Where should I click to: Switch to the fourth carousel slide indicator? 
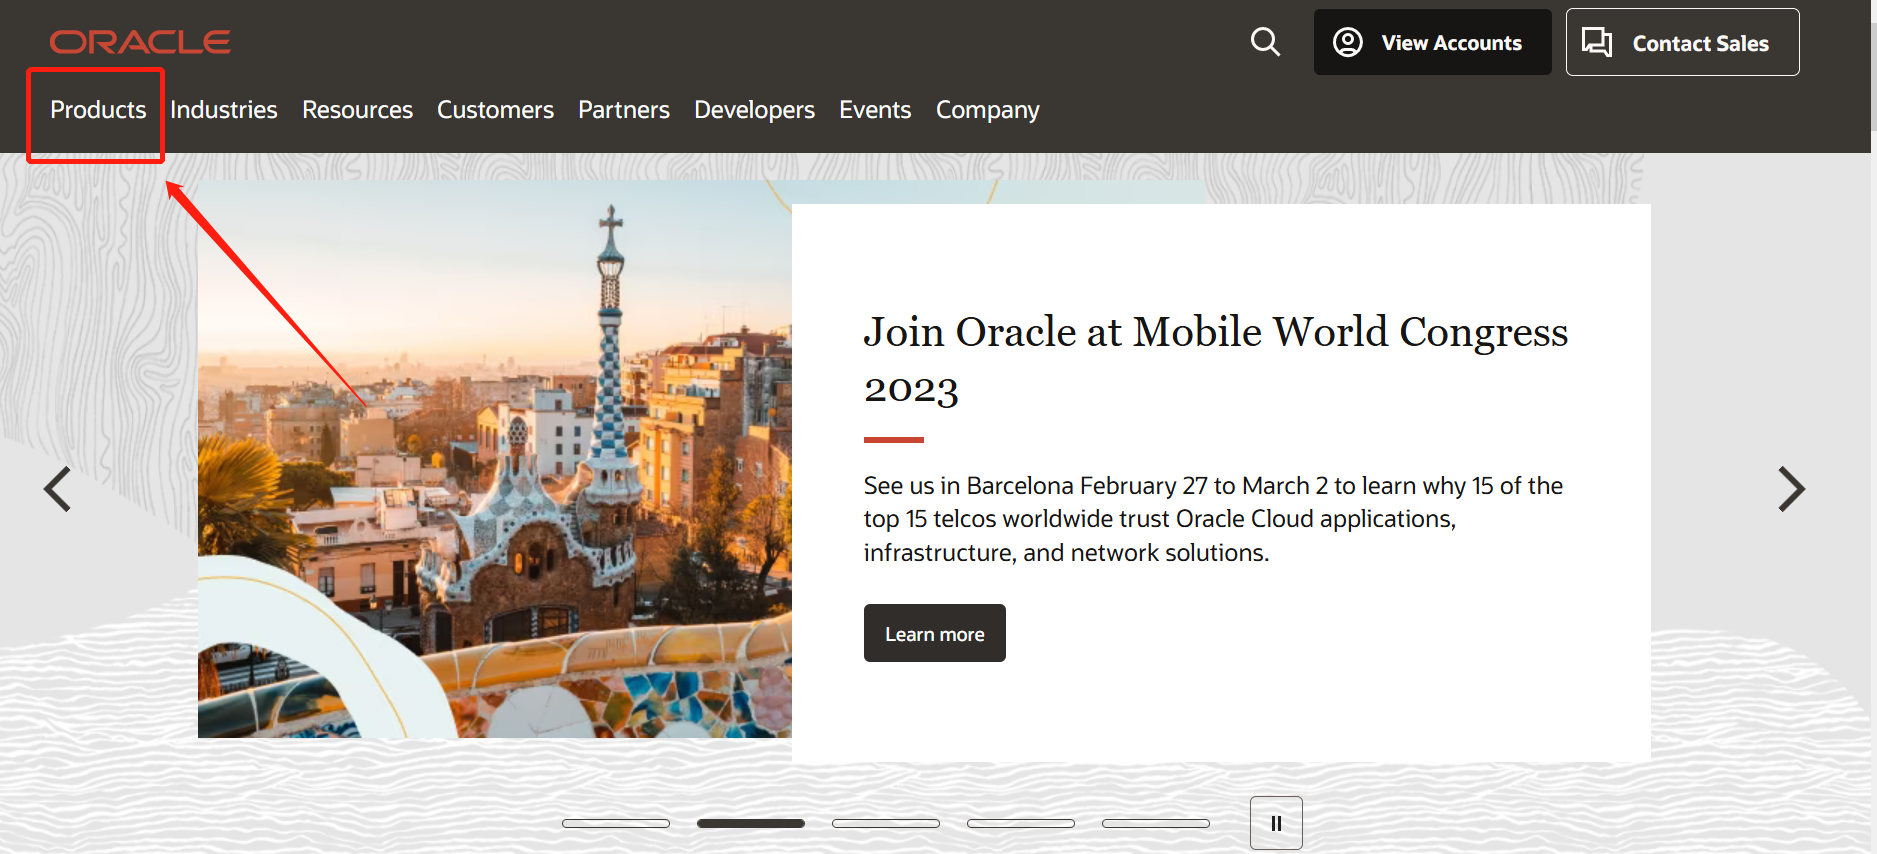1021,824
